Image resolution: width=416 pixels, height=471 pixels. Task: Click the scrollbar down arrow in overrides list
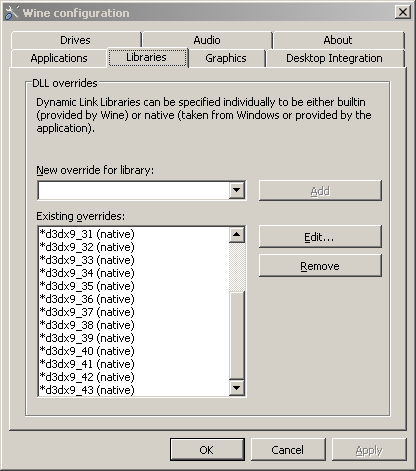(x=237, y=387)
